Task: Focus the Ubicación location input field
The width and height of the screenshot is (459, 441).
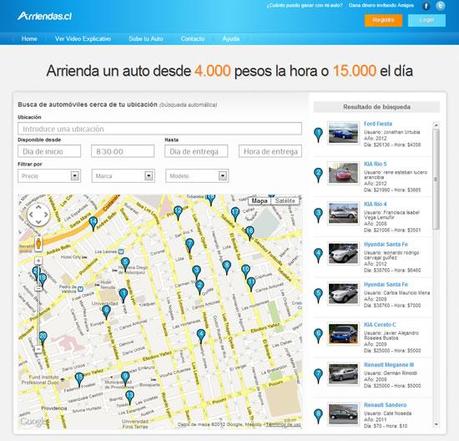Action: coord(160,129)
